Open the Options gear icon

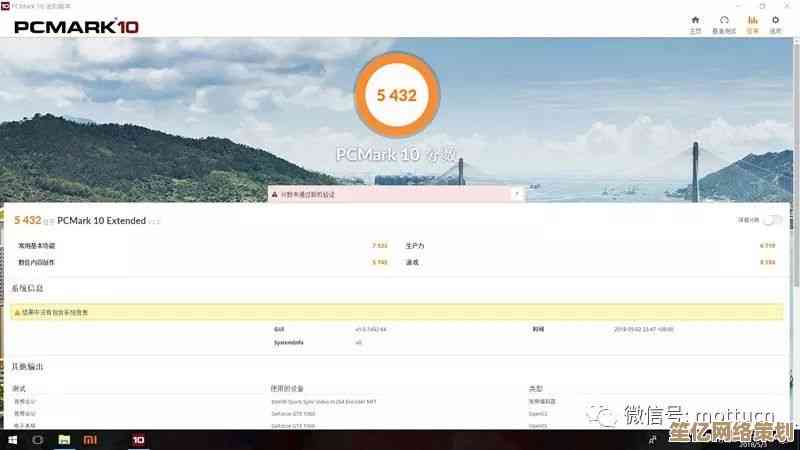pyautogui.click(x=777, y=24)
